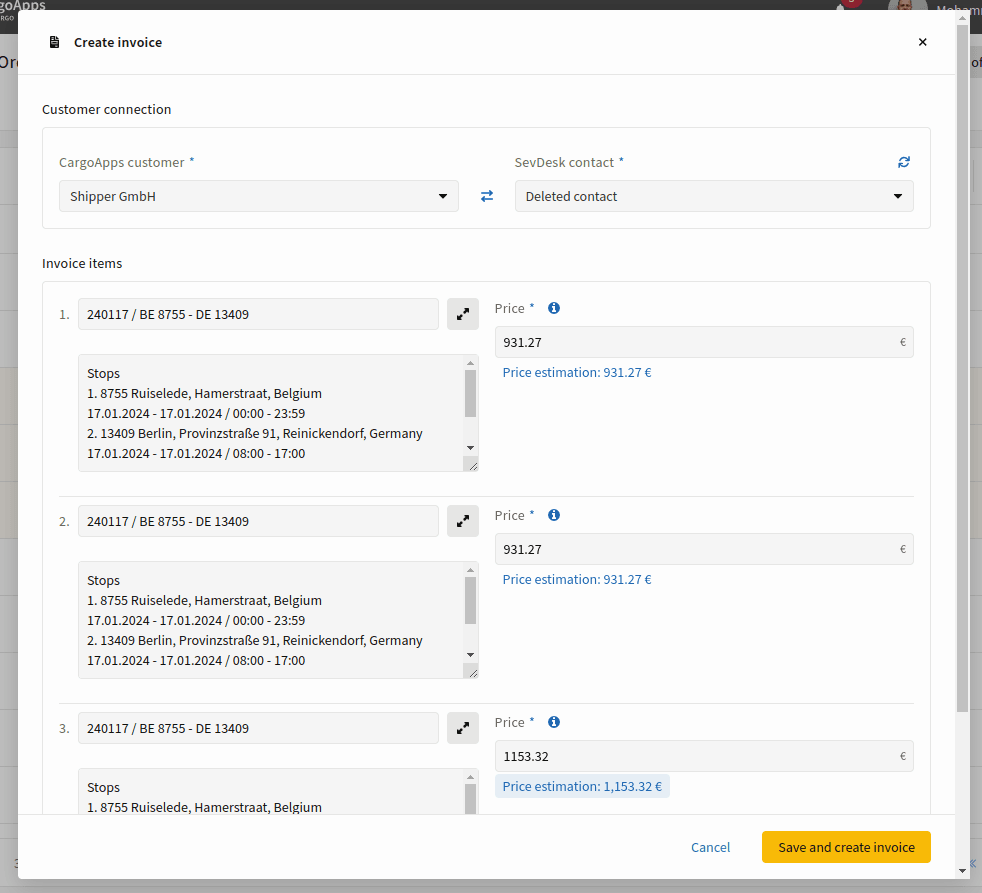Image resolution: width=982 pixels, height=893 pixels.
Task: Focus the price field of item 1
Action: coord(704,342)
